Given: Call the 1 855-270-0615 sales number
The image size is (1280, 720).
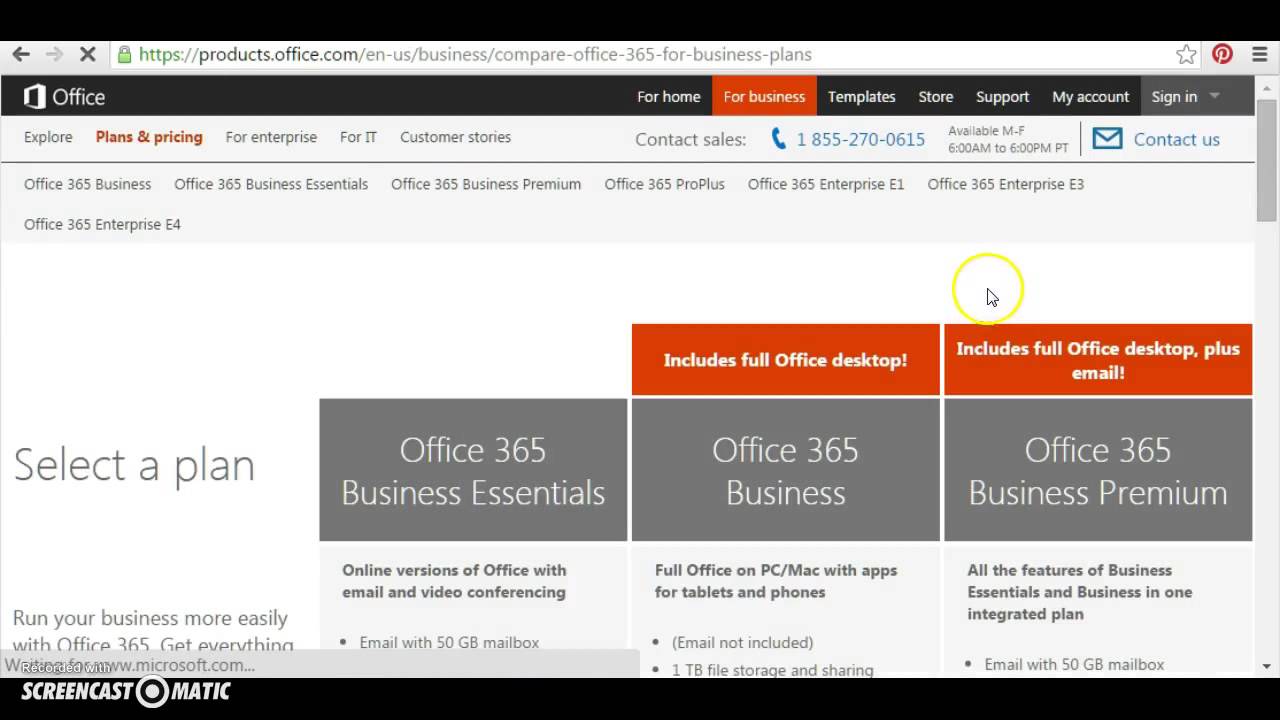Looking at the screenshot, I should pos(860,140).
